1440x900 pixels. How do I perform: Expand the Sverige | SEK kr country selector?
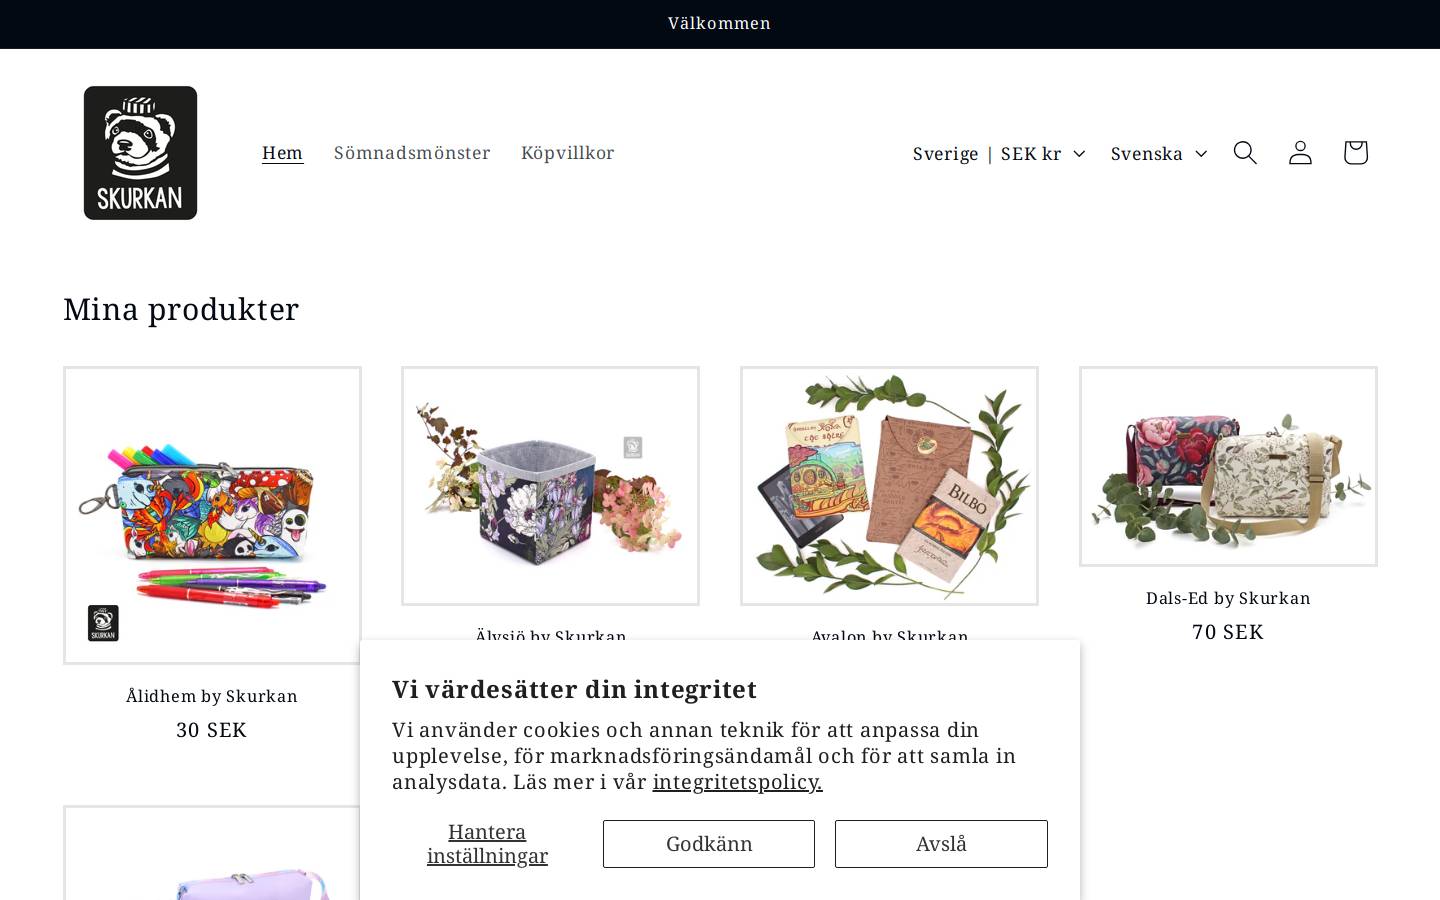point(998,153)
